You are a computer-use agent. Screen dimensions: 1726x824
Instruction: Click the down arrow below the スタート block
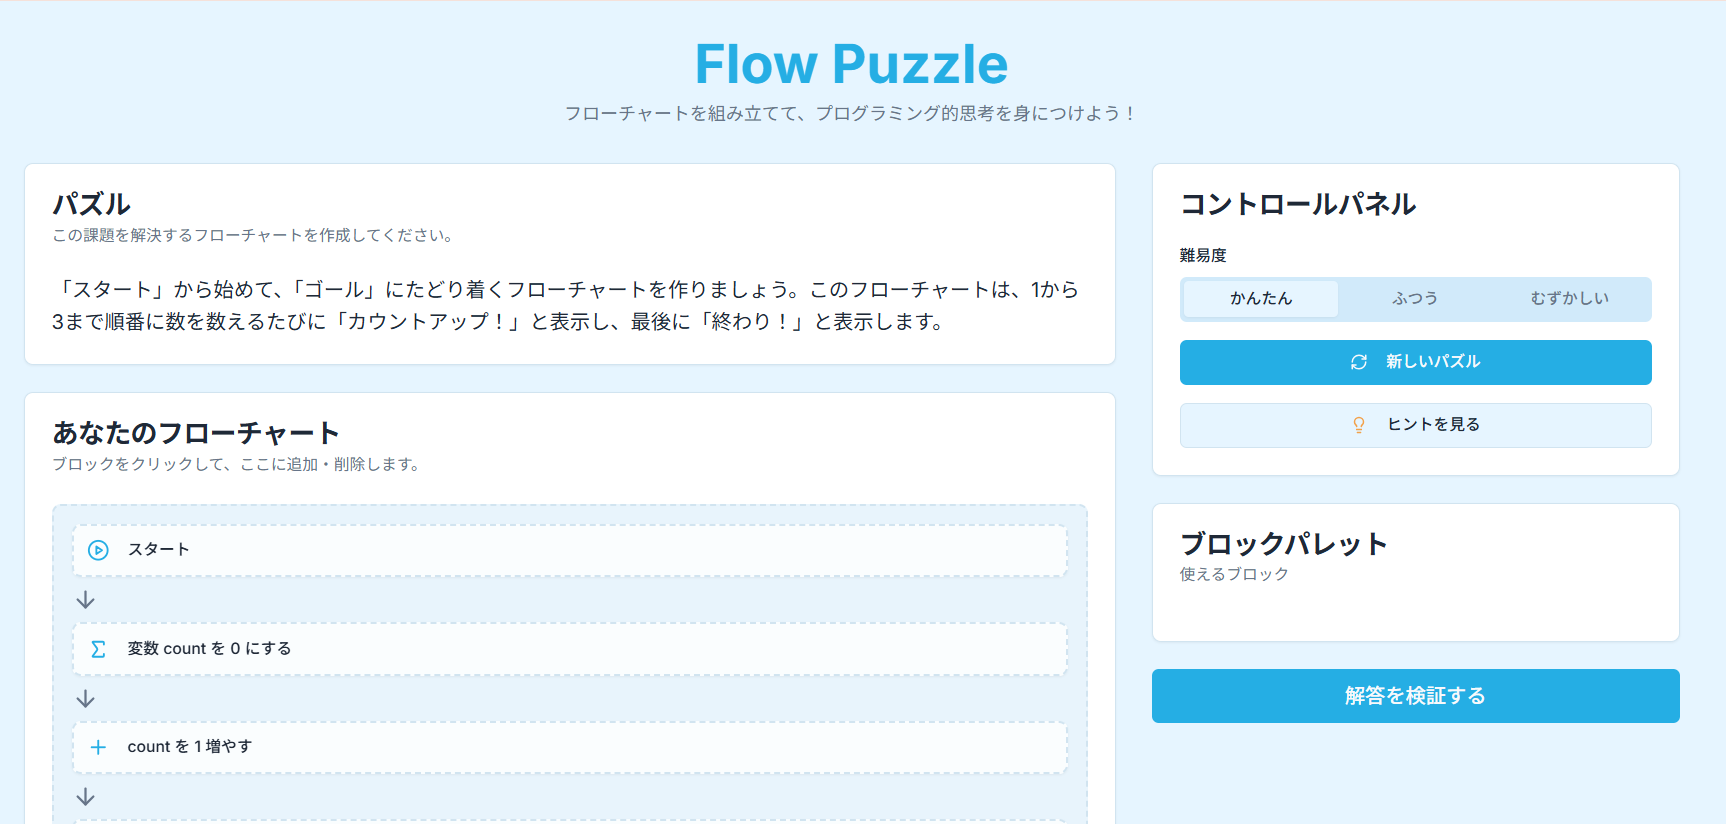click(86, 598)
